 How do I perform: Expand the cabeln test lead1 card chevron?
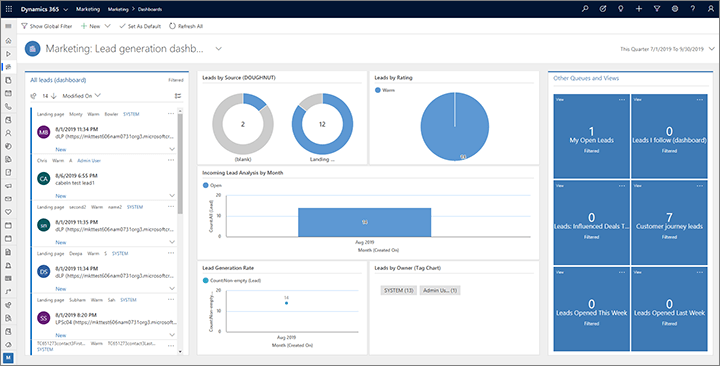(172, 196)
